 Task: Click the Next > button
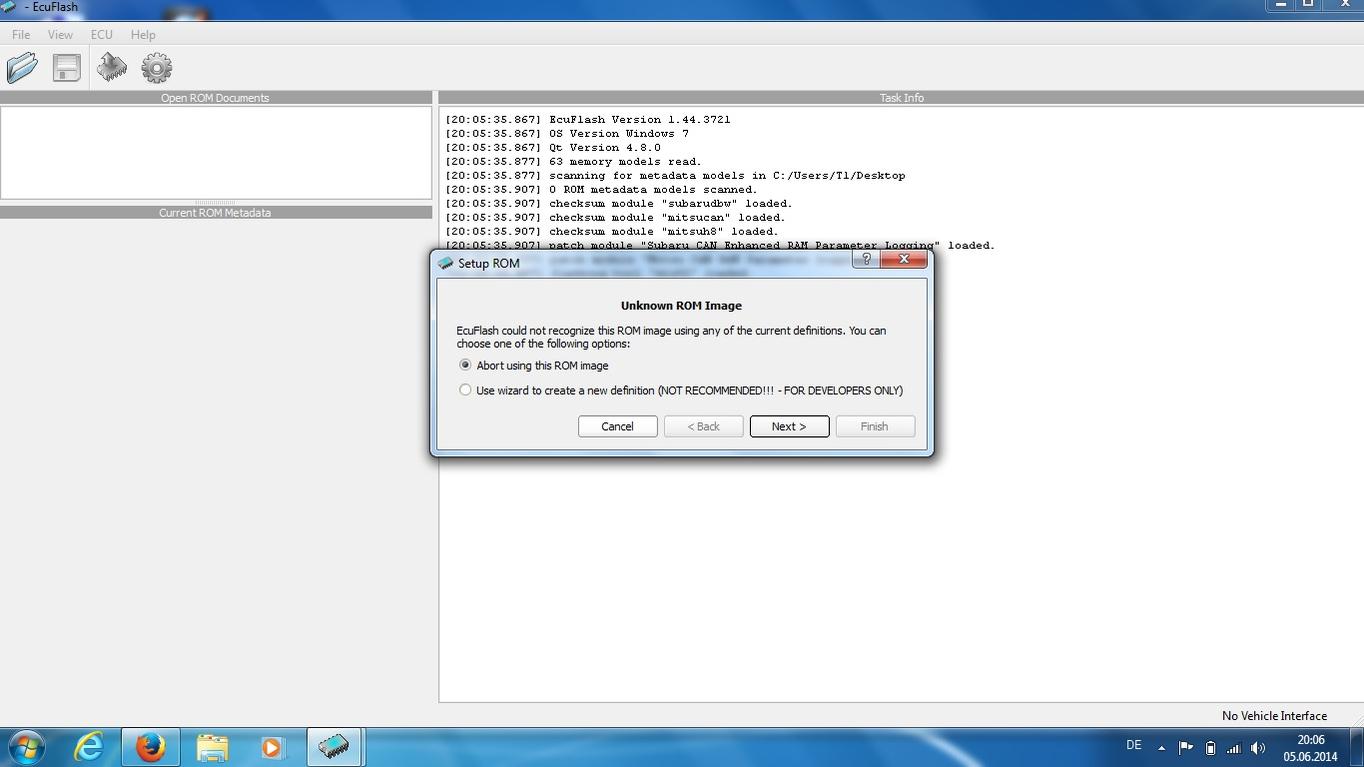[x=789, y=426]
